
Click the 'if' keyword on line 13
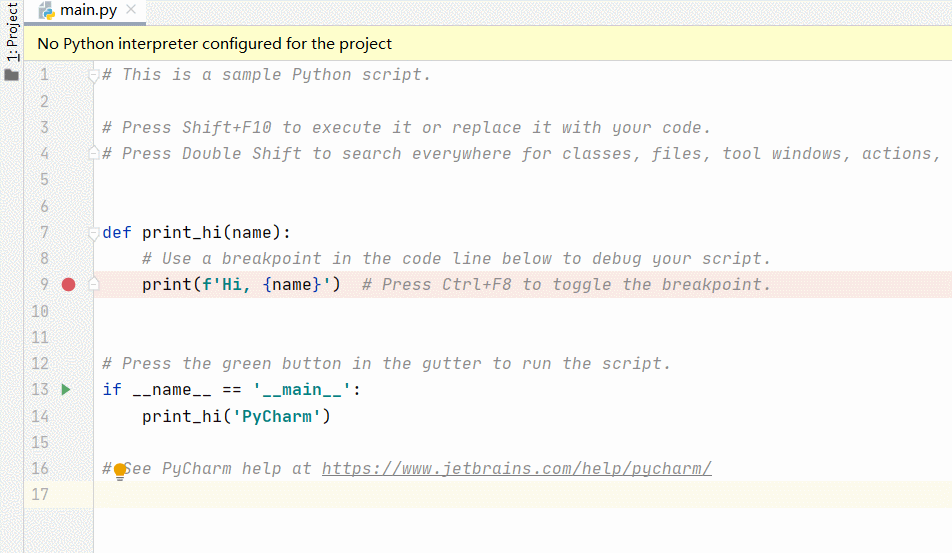112,390
